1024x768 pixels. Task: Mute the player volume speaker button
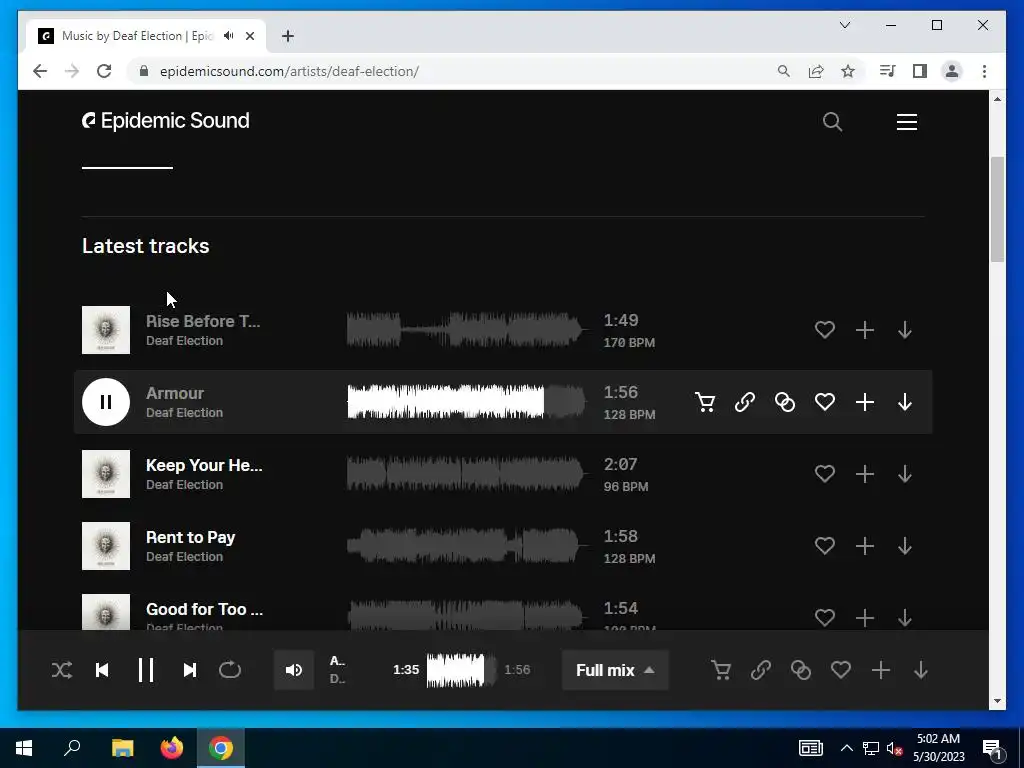click(294, 670)
